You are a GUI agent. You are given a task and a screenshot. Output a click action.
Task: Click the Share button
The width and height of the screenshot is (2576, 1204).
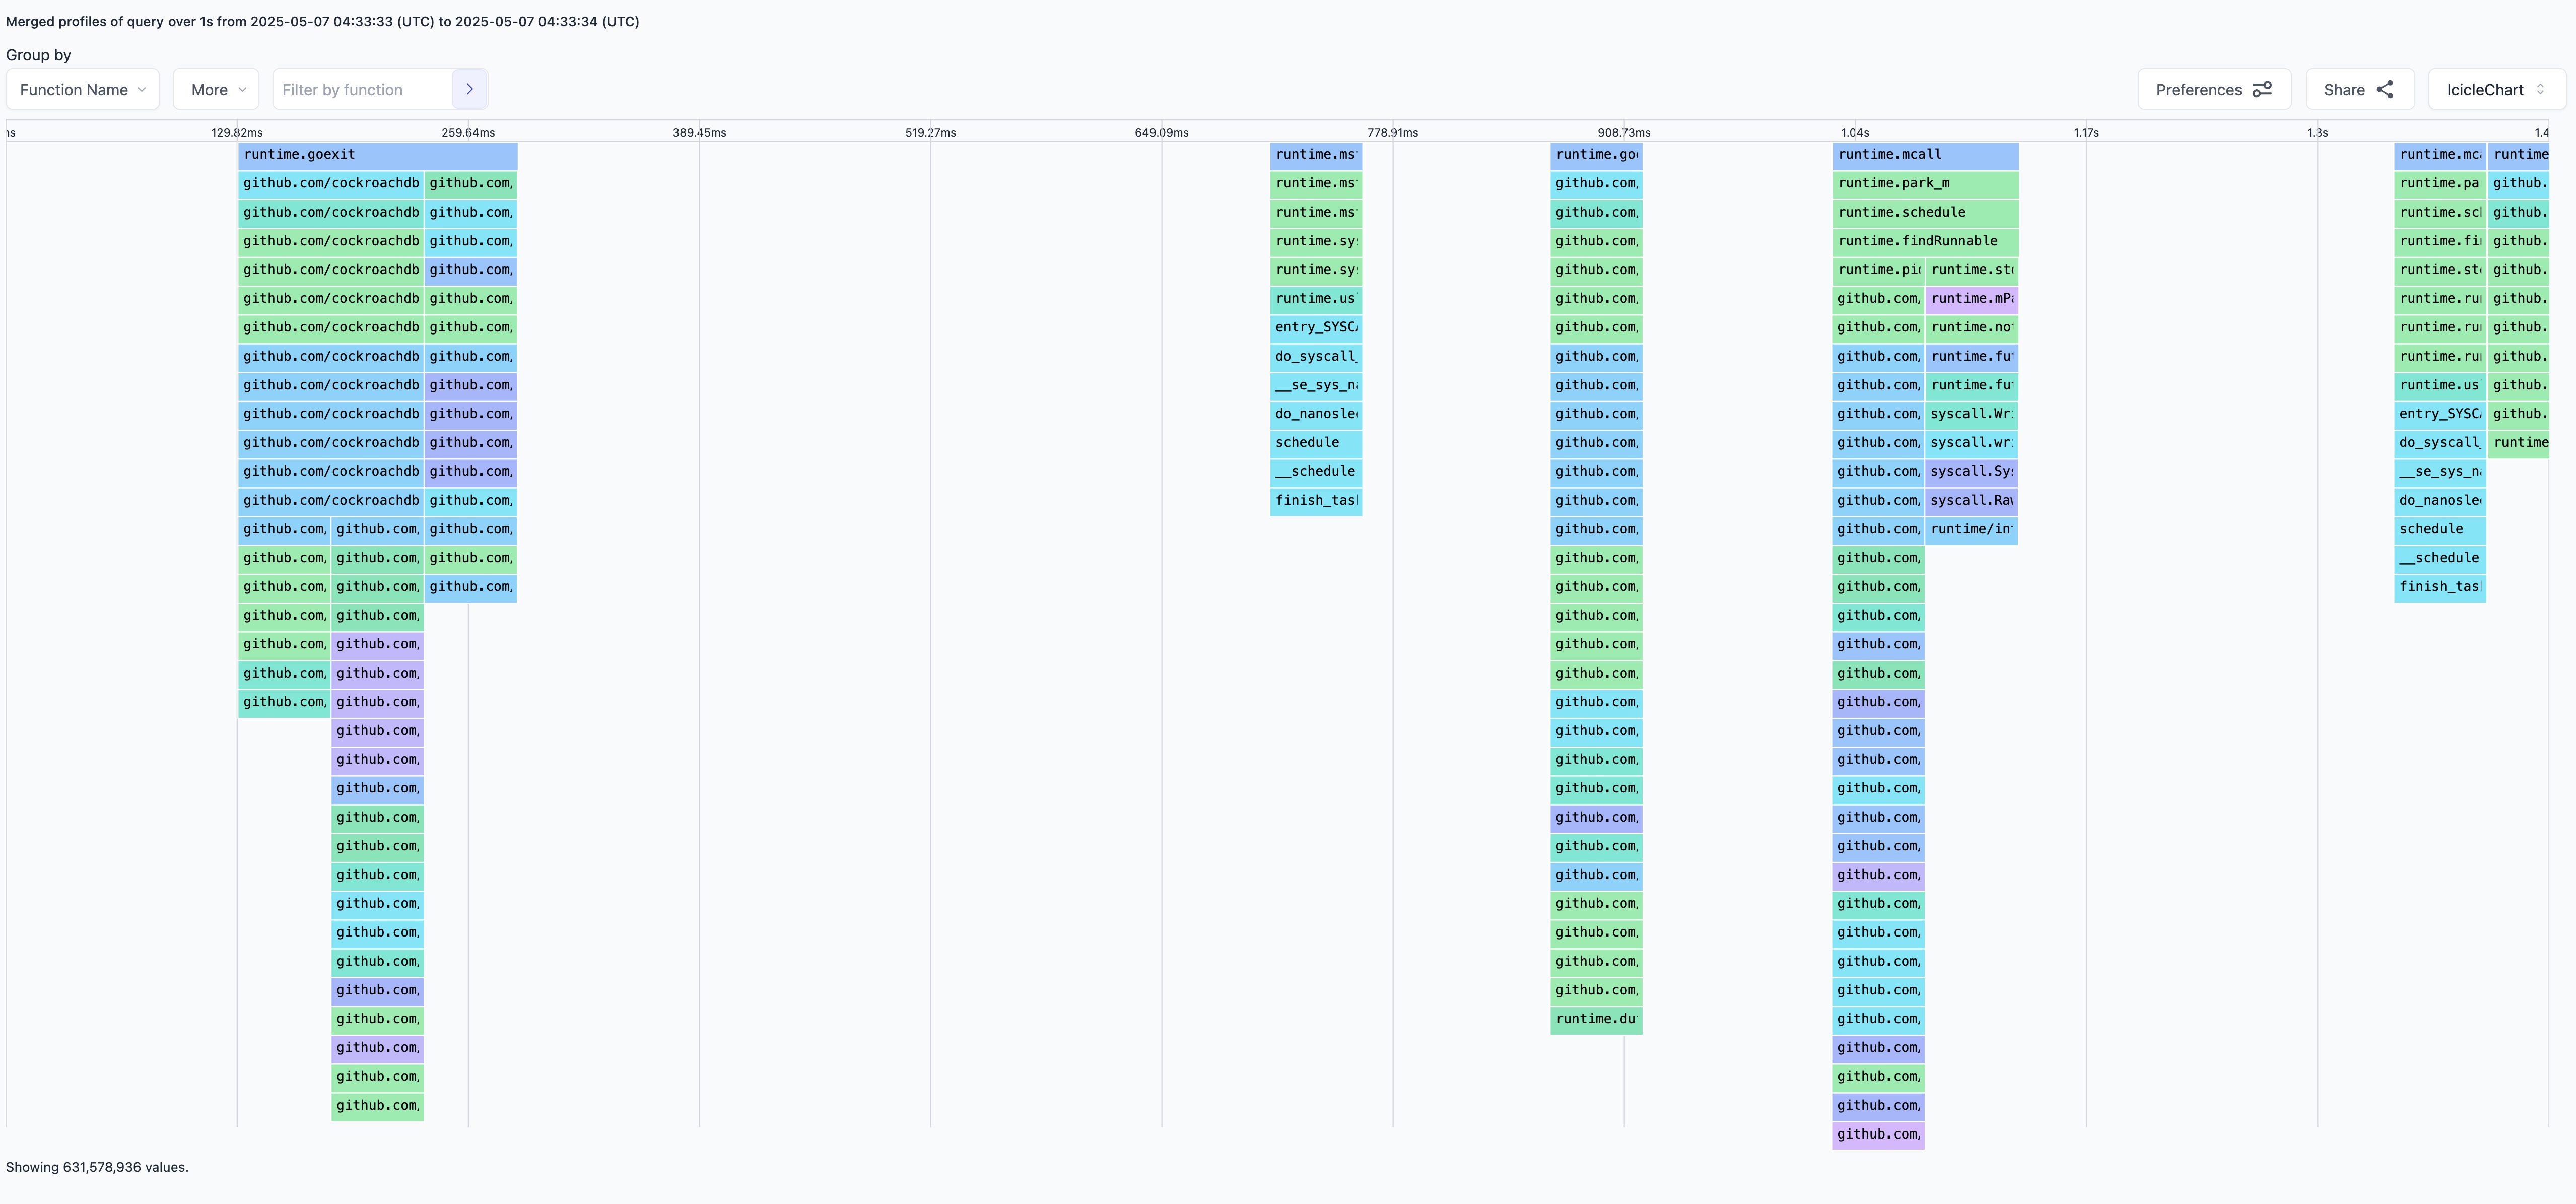(2358, 89)
